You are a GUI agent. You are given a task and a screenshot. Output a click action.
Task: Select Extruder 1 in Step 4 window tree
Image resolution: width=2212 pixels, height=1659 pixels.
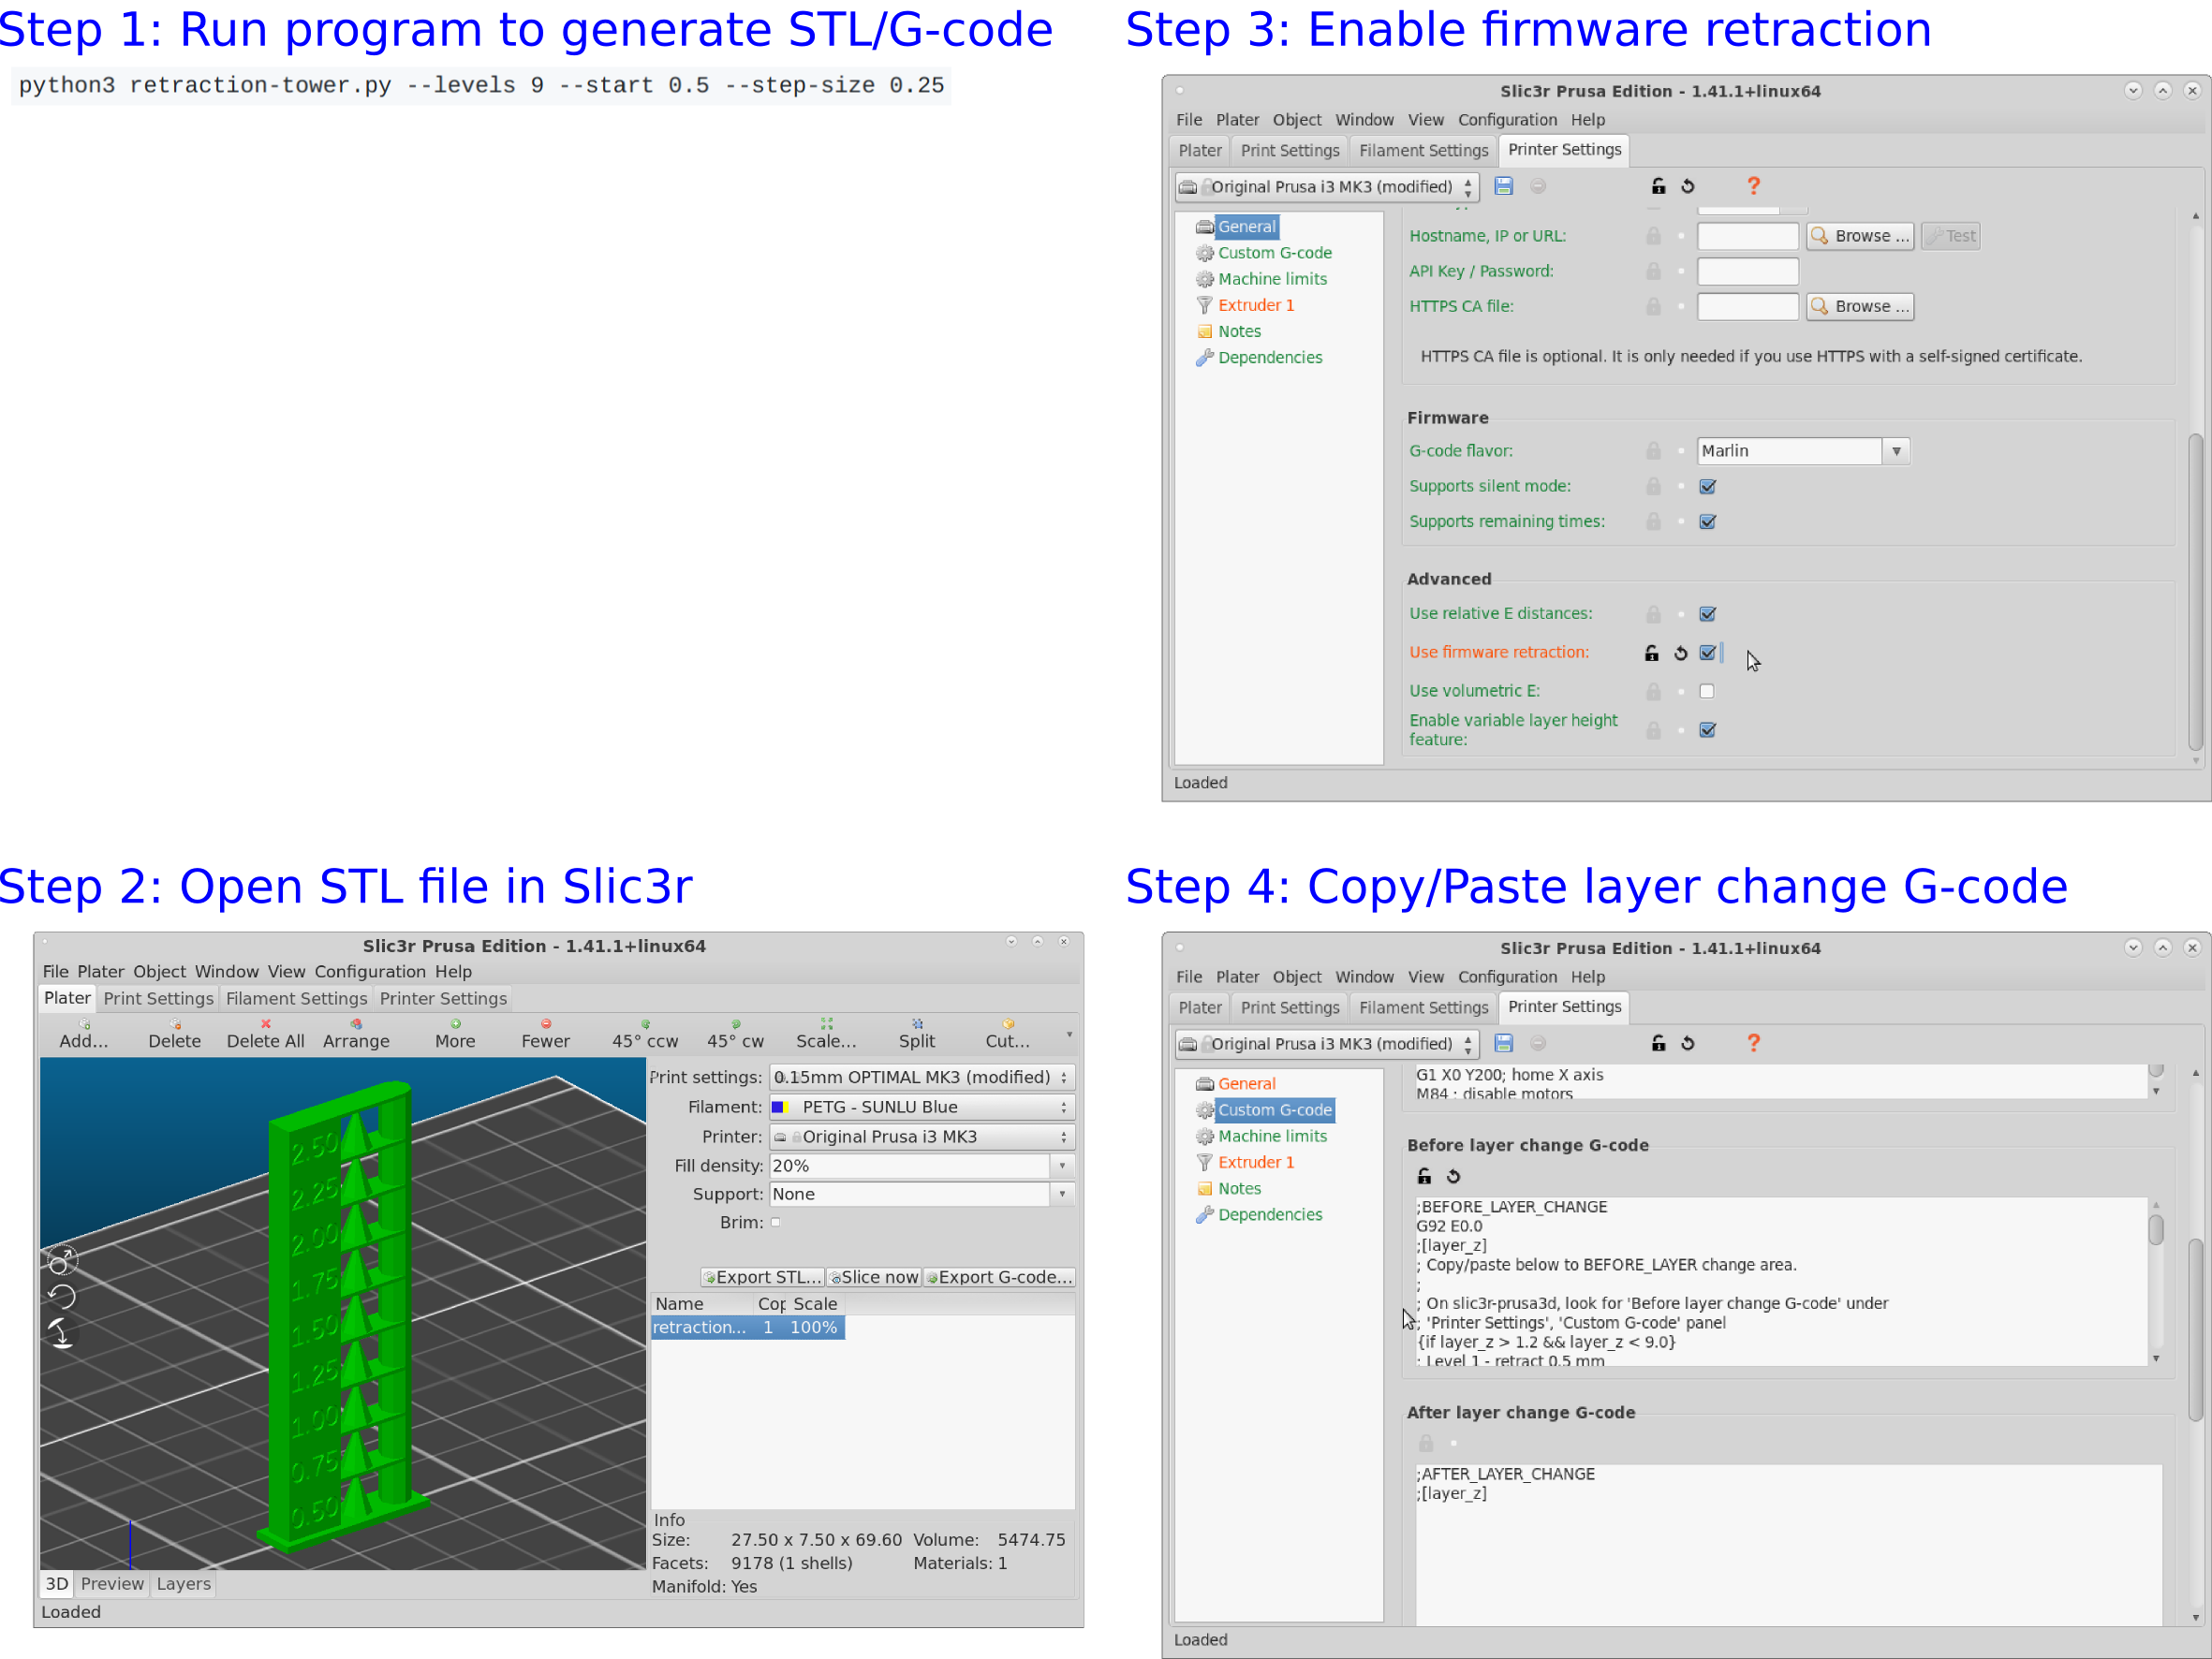click(1255, 1162)
